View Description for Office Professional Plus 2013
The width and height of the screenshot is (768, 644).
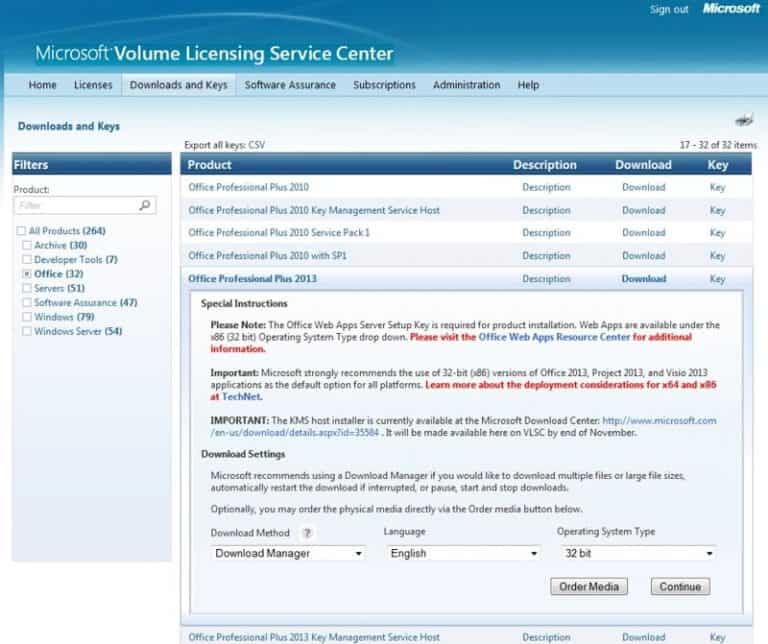pos(546,279)
